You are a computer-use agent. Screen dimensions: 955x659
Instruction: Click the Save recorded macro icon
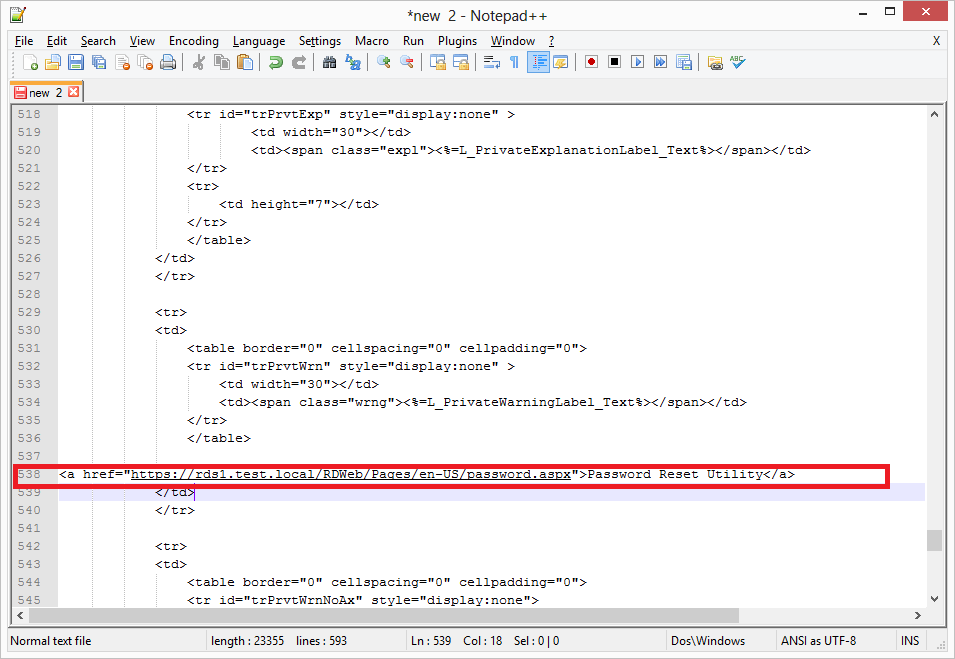pyautogui.click(x=684, y=62)
